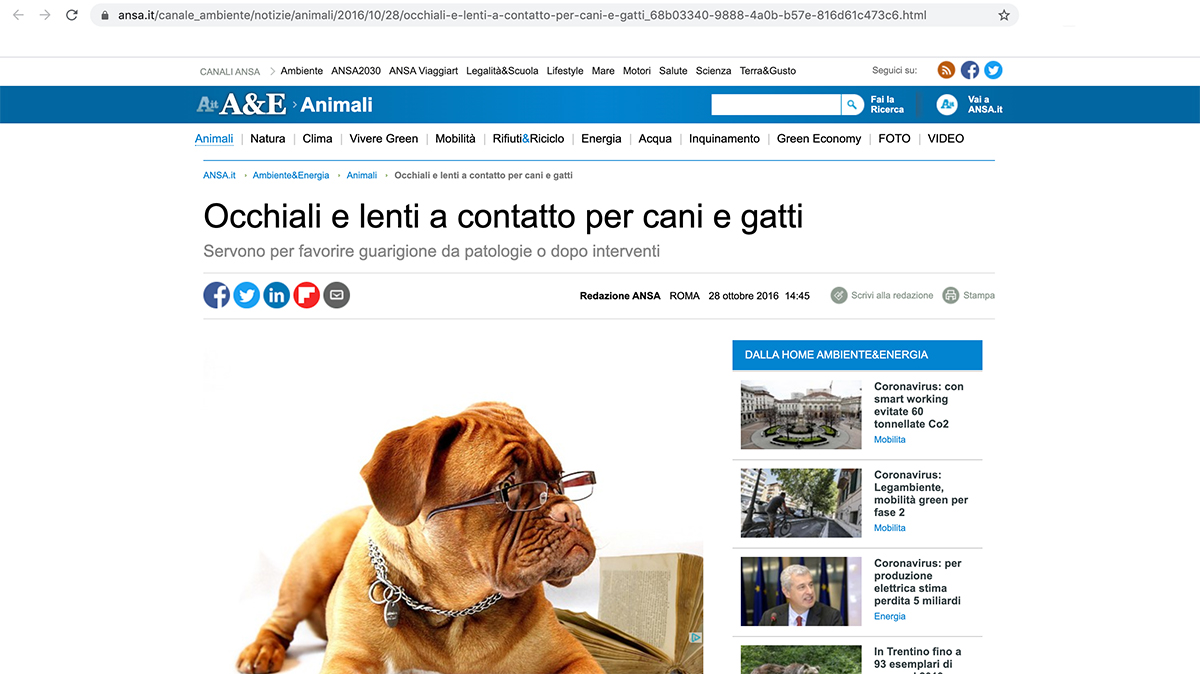Send article by email icon
The image size is (1200, 674).
pyautogui.click(x=336, y=295)
